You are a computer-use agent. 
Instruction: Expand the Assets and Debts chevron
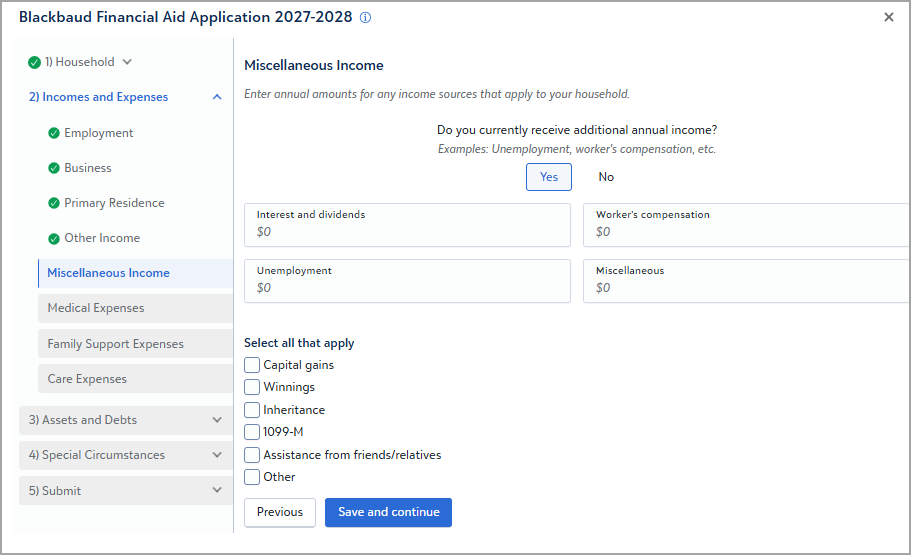tap(217, 420)
